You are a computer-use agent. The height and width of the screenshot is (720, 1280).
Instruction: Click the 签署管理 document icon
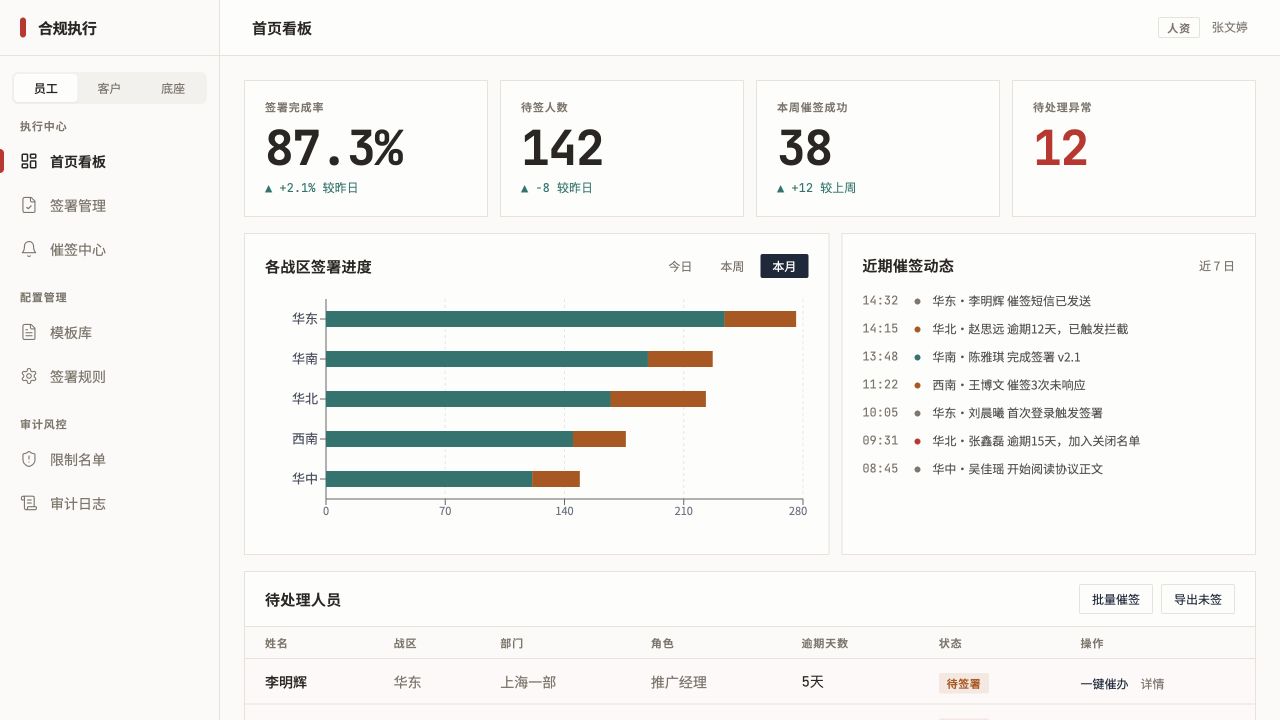(29, 205)
